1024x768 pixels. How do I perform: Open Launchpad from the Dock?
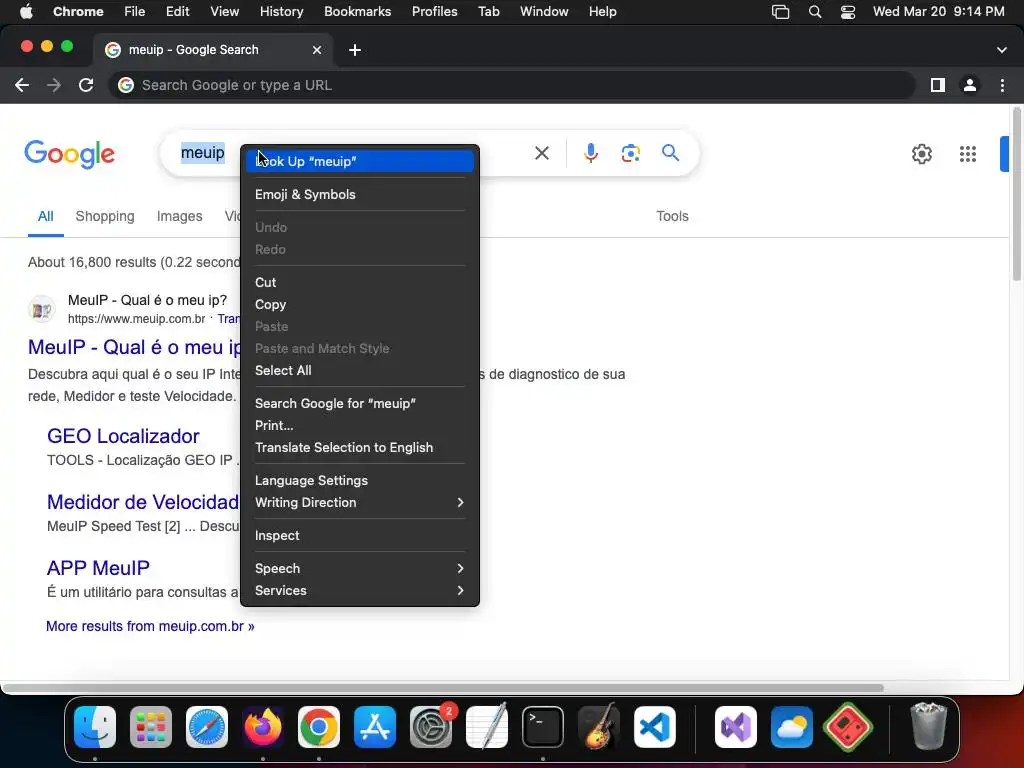pyautogui.click(x=151, y=727)
